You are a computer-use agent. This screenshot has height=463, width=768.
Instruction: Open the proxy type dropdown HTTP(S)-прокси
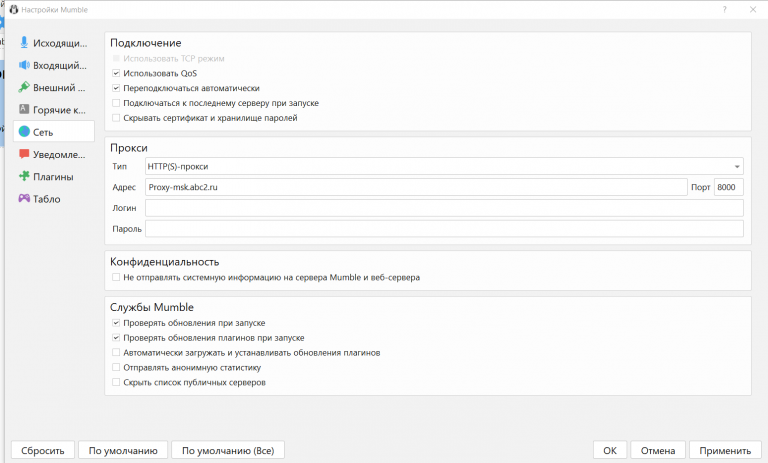click(x=444, y=166)
